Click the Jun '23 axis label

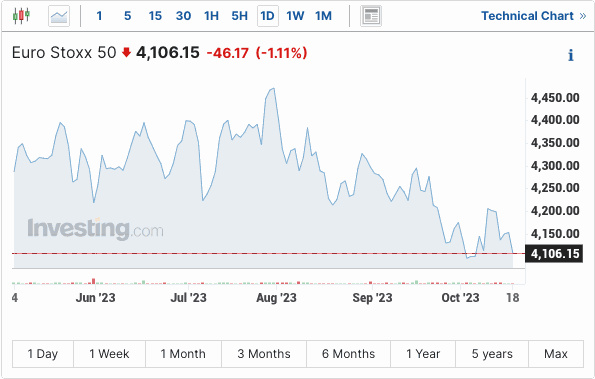95,297
